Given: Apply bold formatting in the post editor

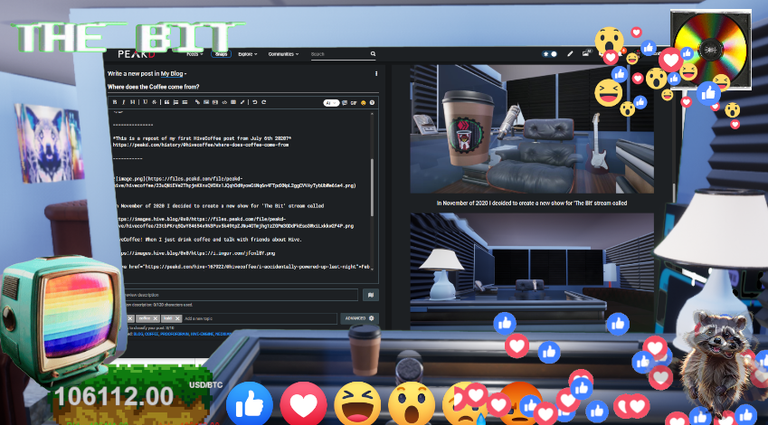Looking at the screenshot, I should pos(115,102).
